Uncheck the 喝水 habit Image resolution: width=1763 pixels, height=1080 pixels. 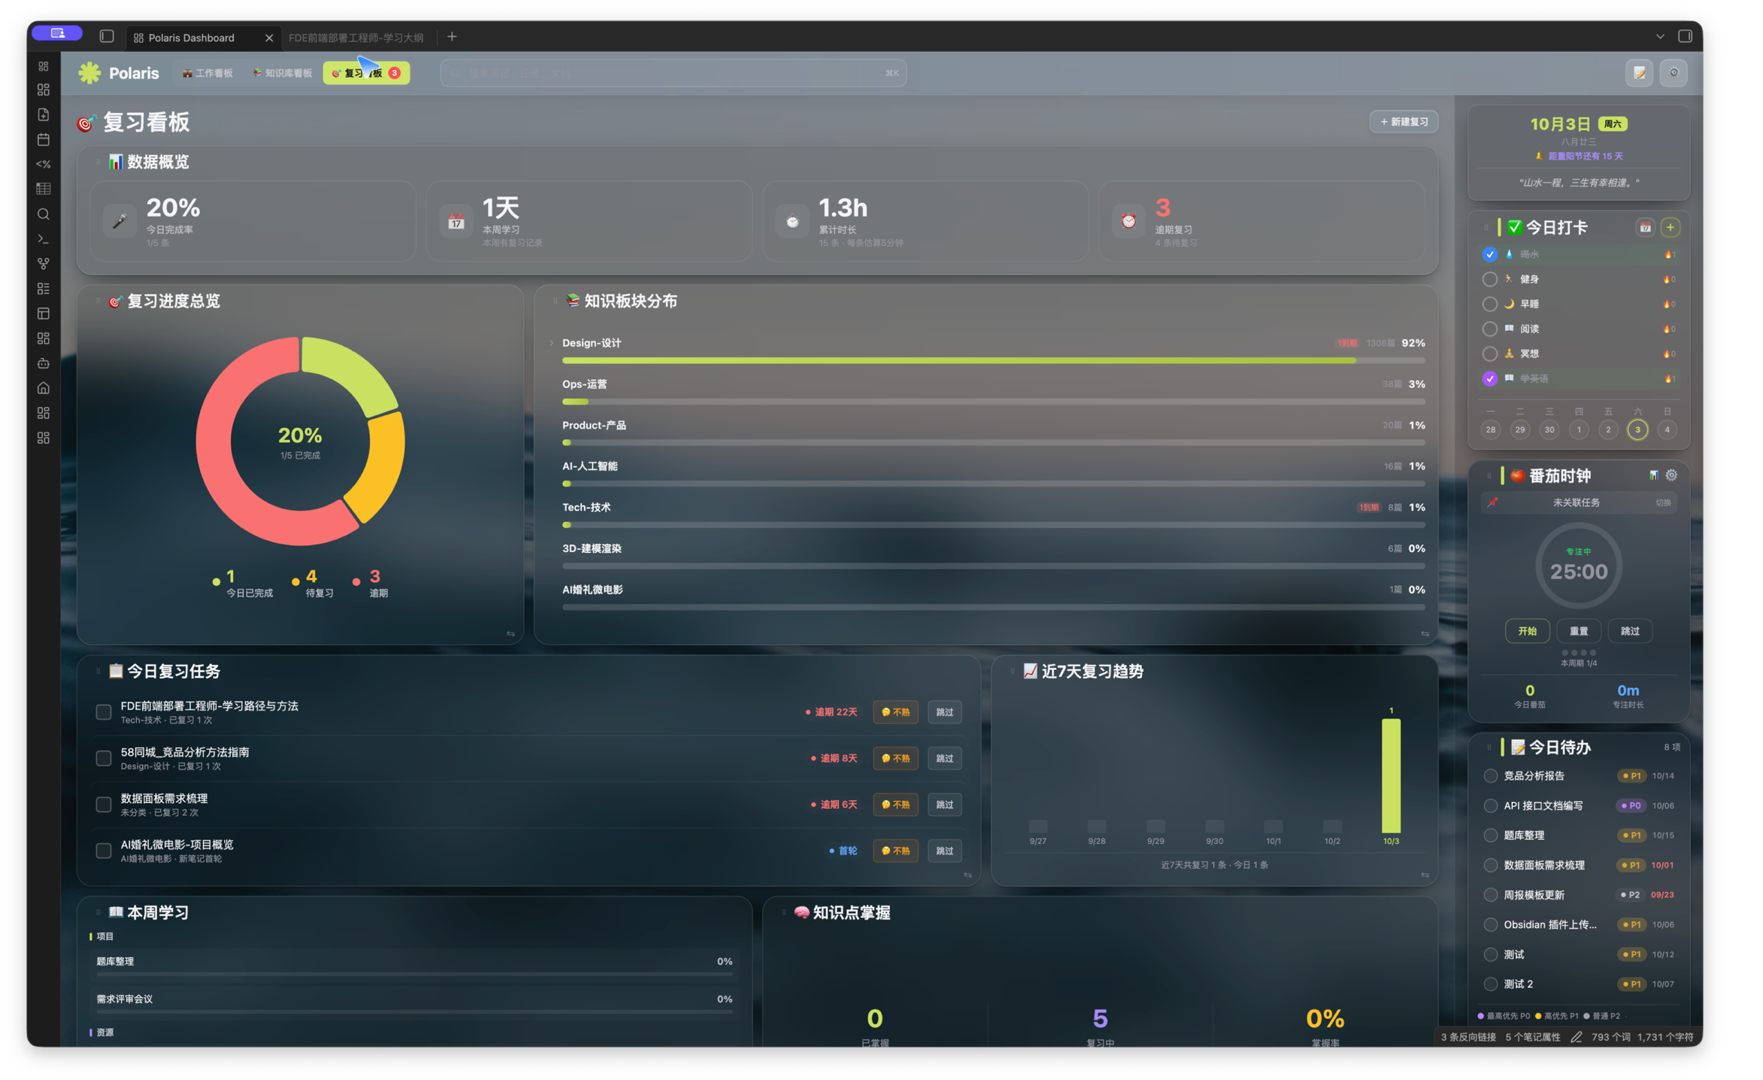click(1490, 254)
